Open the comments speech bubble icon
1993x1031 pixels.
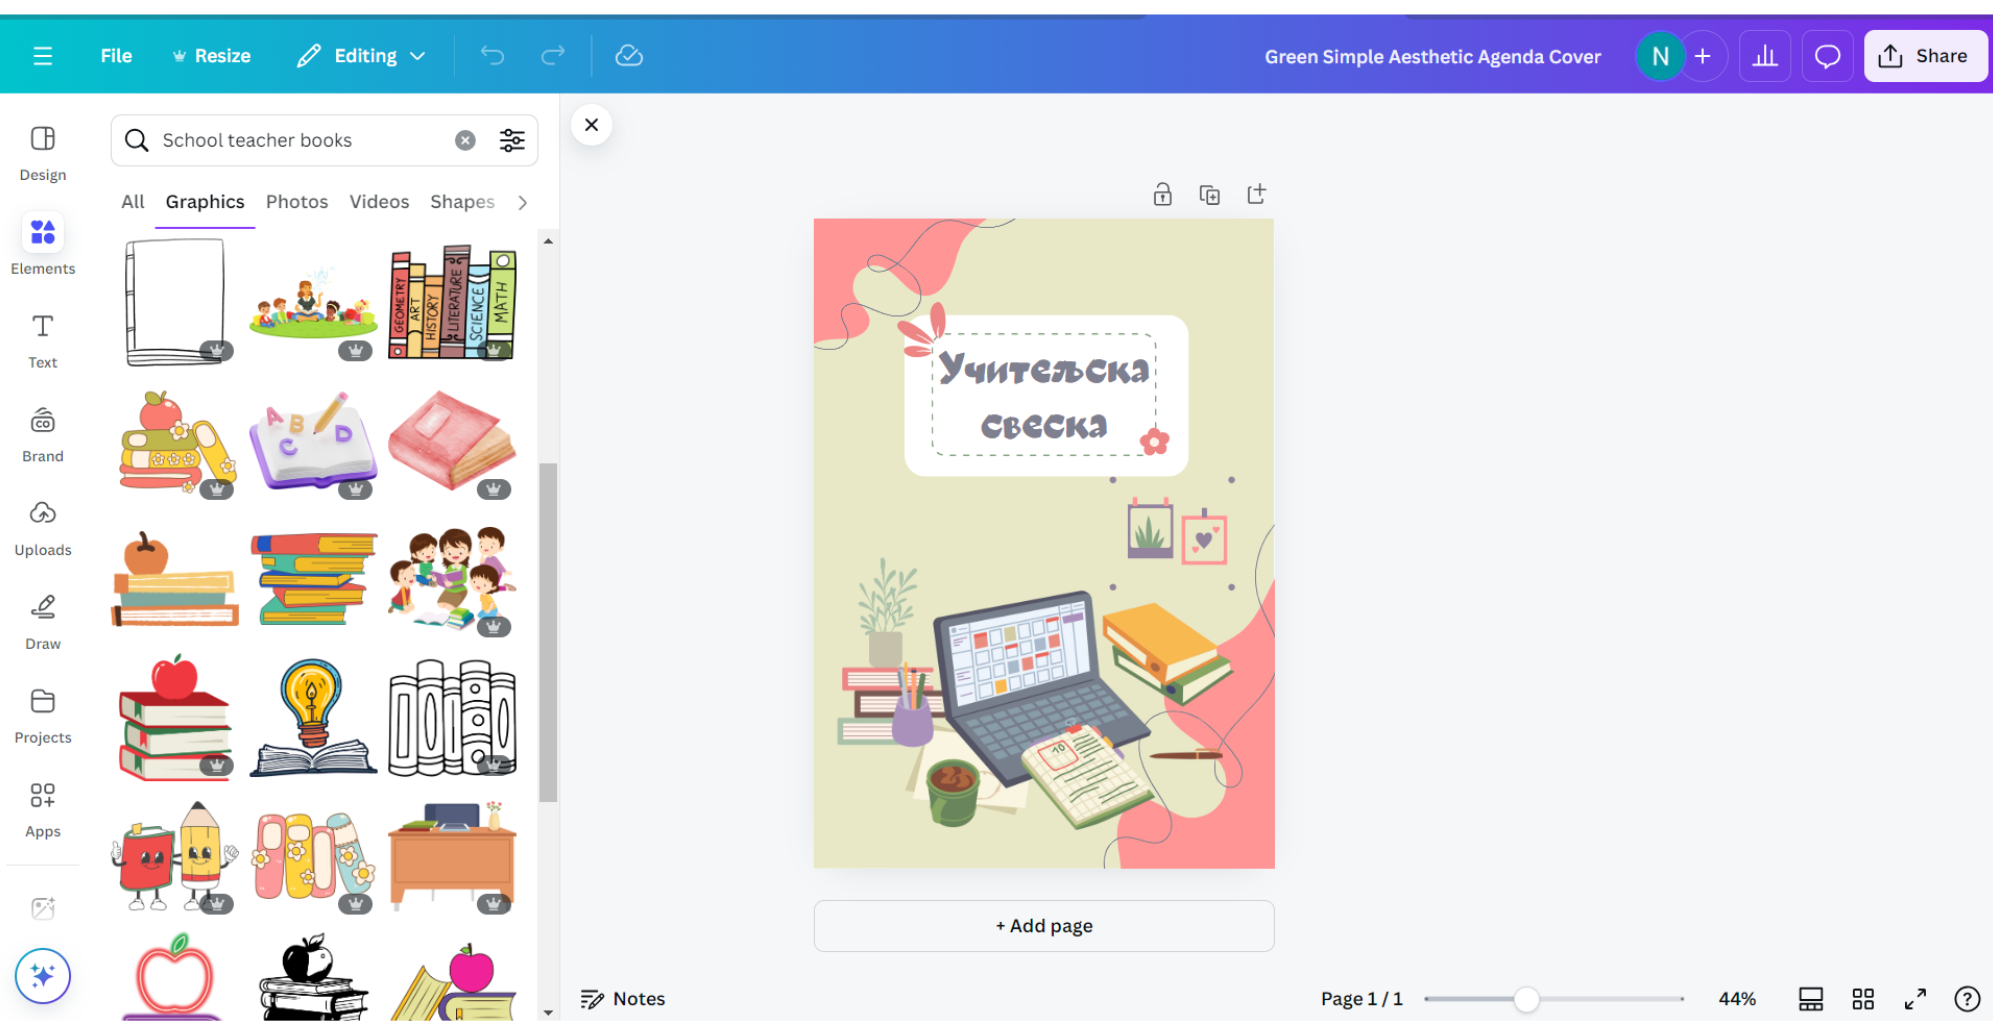[1827, 56]
